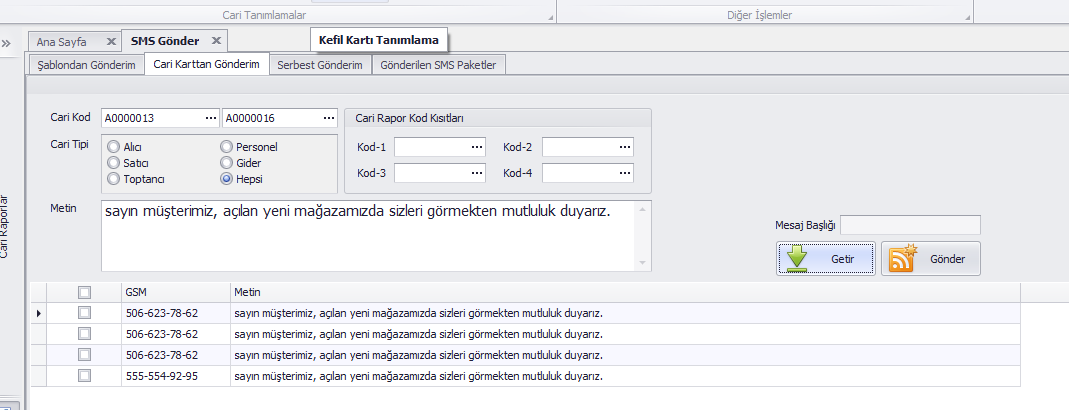The image size is (1069, 410).
Task: Select the Personel radio button
Action: tap(227, 147)
